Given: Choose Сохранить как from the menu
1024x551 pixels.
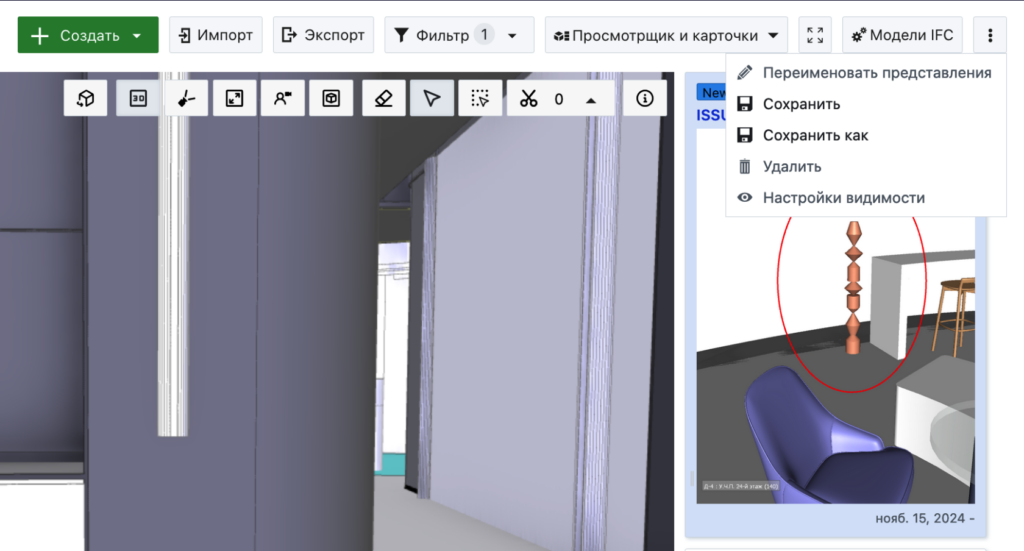Looking at the screenshot, I should (x=815, y=135).
